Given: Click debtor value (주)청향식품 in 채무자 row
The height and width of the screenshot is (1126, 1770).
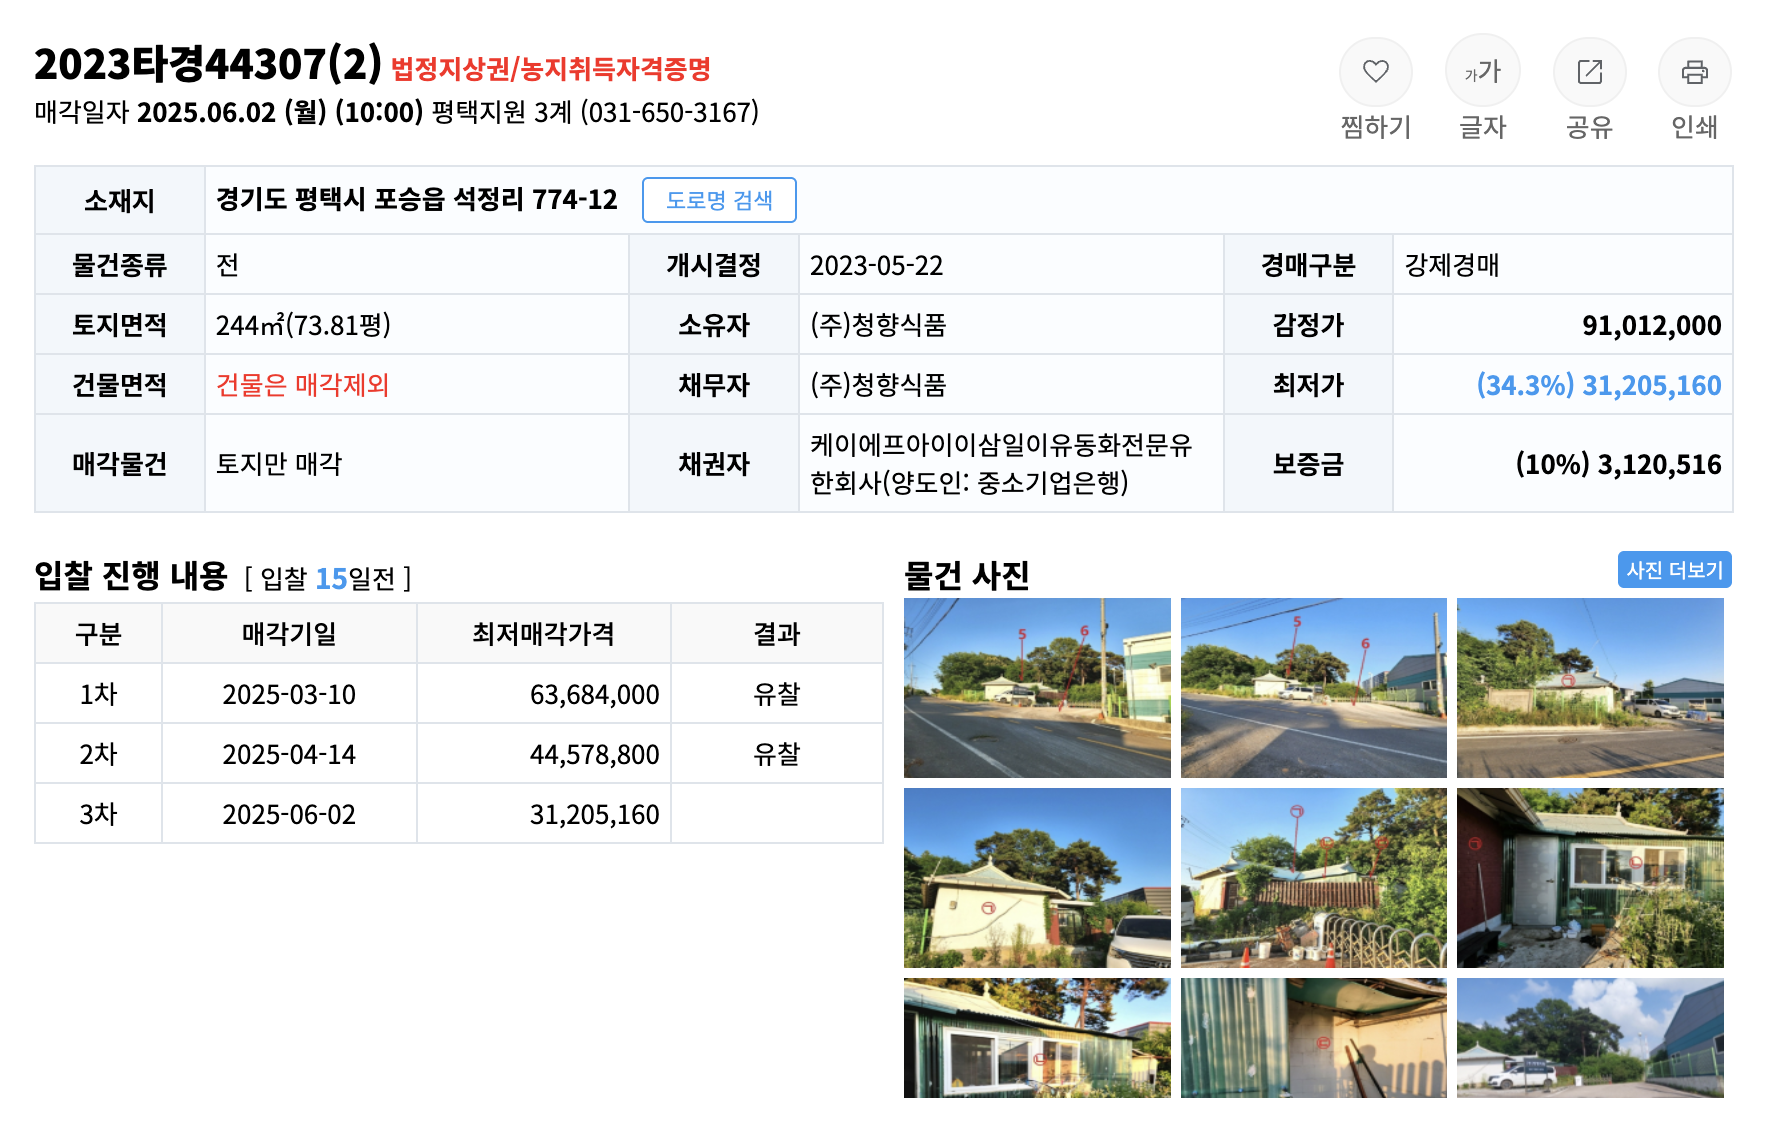Looking at the screenshot, I should click(x=878, y=385).
